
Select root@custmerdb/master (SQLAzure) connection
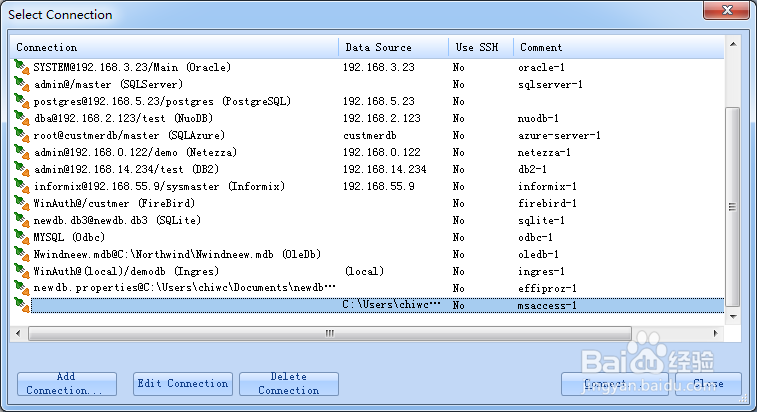[129, 135]
